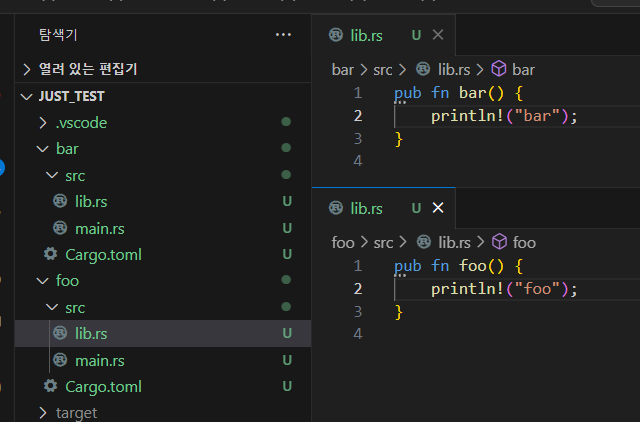The width and height of the screenshot is (640, 422).
Task: Open Cargo.toml under the foo folder
Action: tap(103, 386)
